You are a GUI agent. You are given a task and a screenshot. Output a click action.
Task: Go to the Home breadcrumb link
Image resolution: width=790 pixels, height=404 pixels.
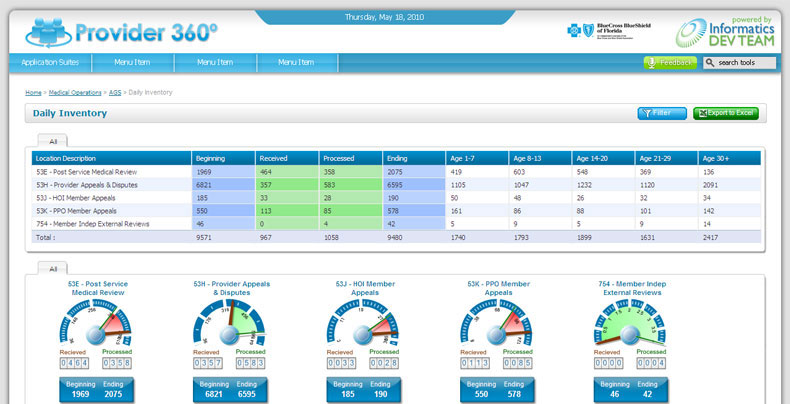(x=33, y=93)
